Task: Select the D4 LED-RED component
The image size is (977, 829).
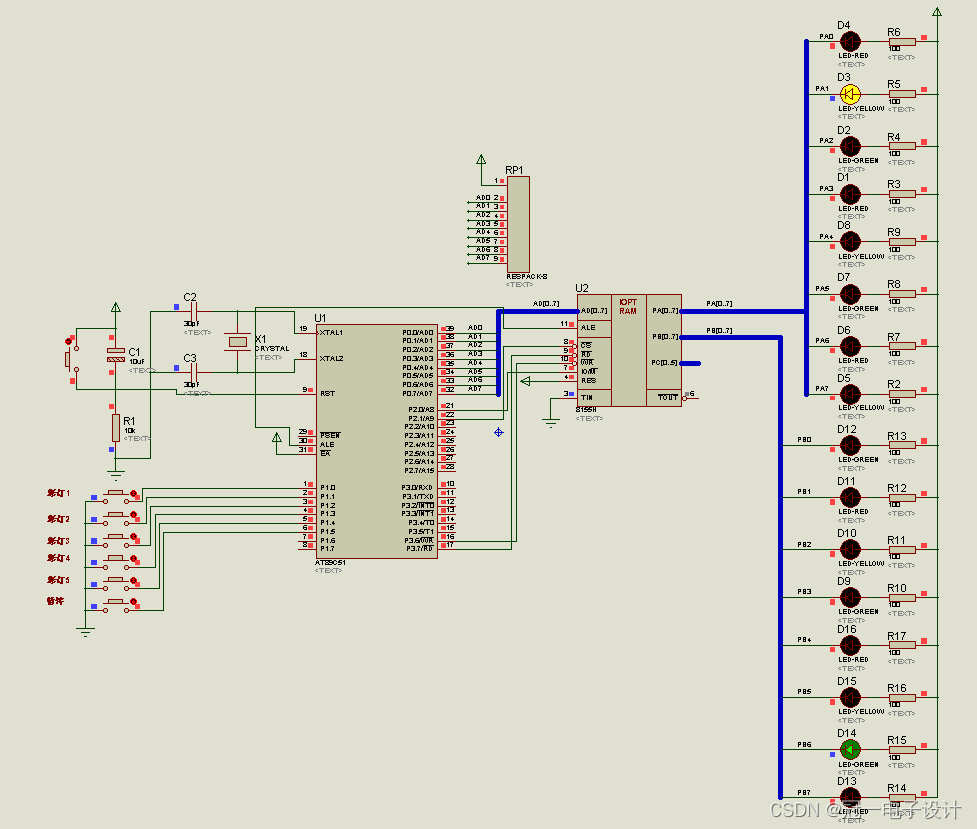Action: (850, 42)
